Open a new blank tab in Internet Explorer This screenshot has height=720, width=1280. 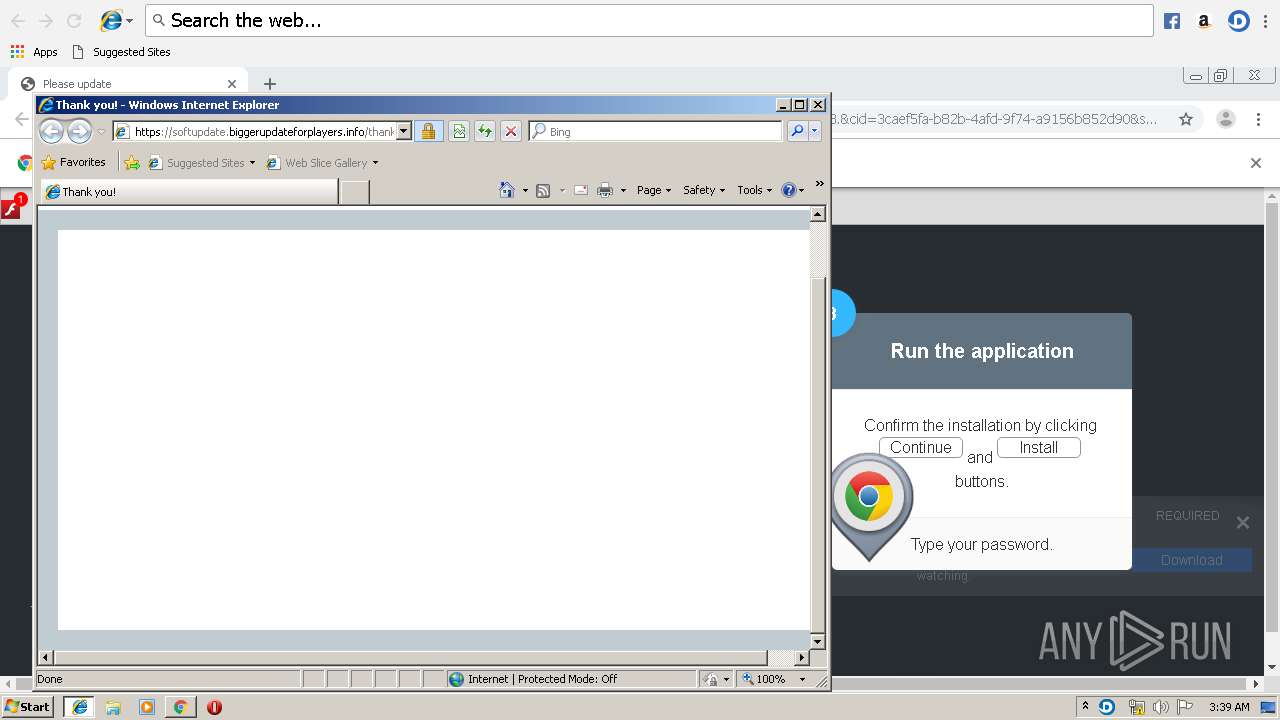tap(355, 191)
